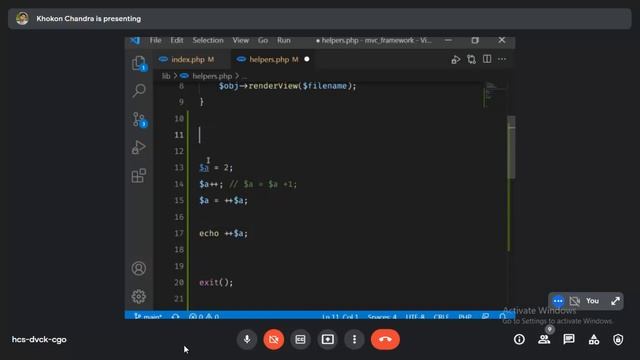This screenshot has height=360, width=640.
Task: Open chat with everyone icon
Action: 569,339
